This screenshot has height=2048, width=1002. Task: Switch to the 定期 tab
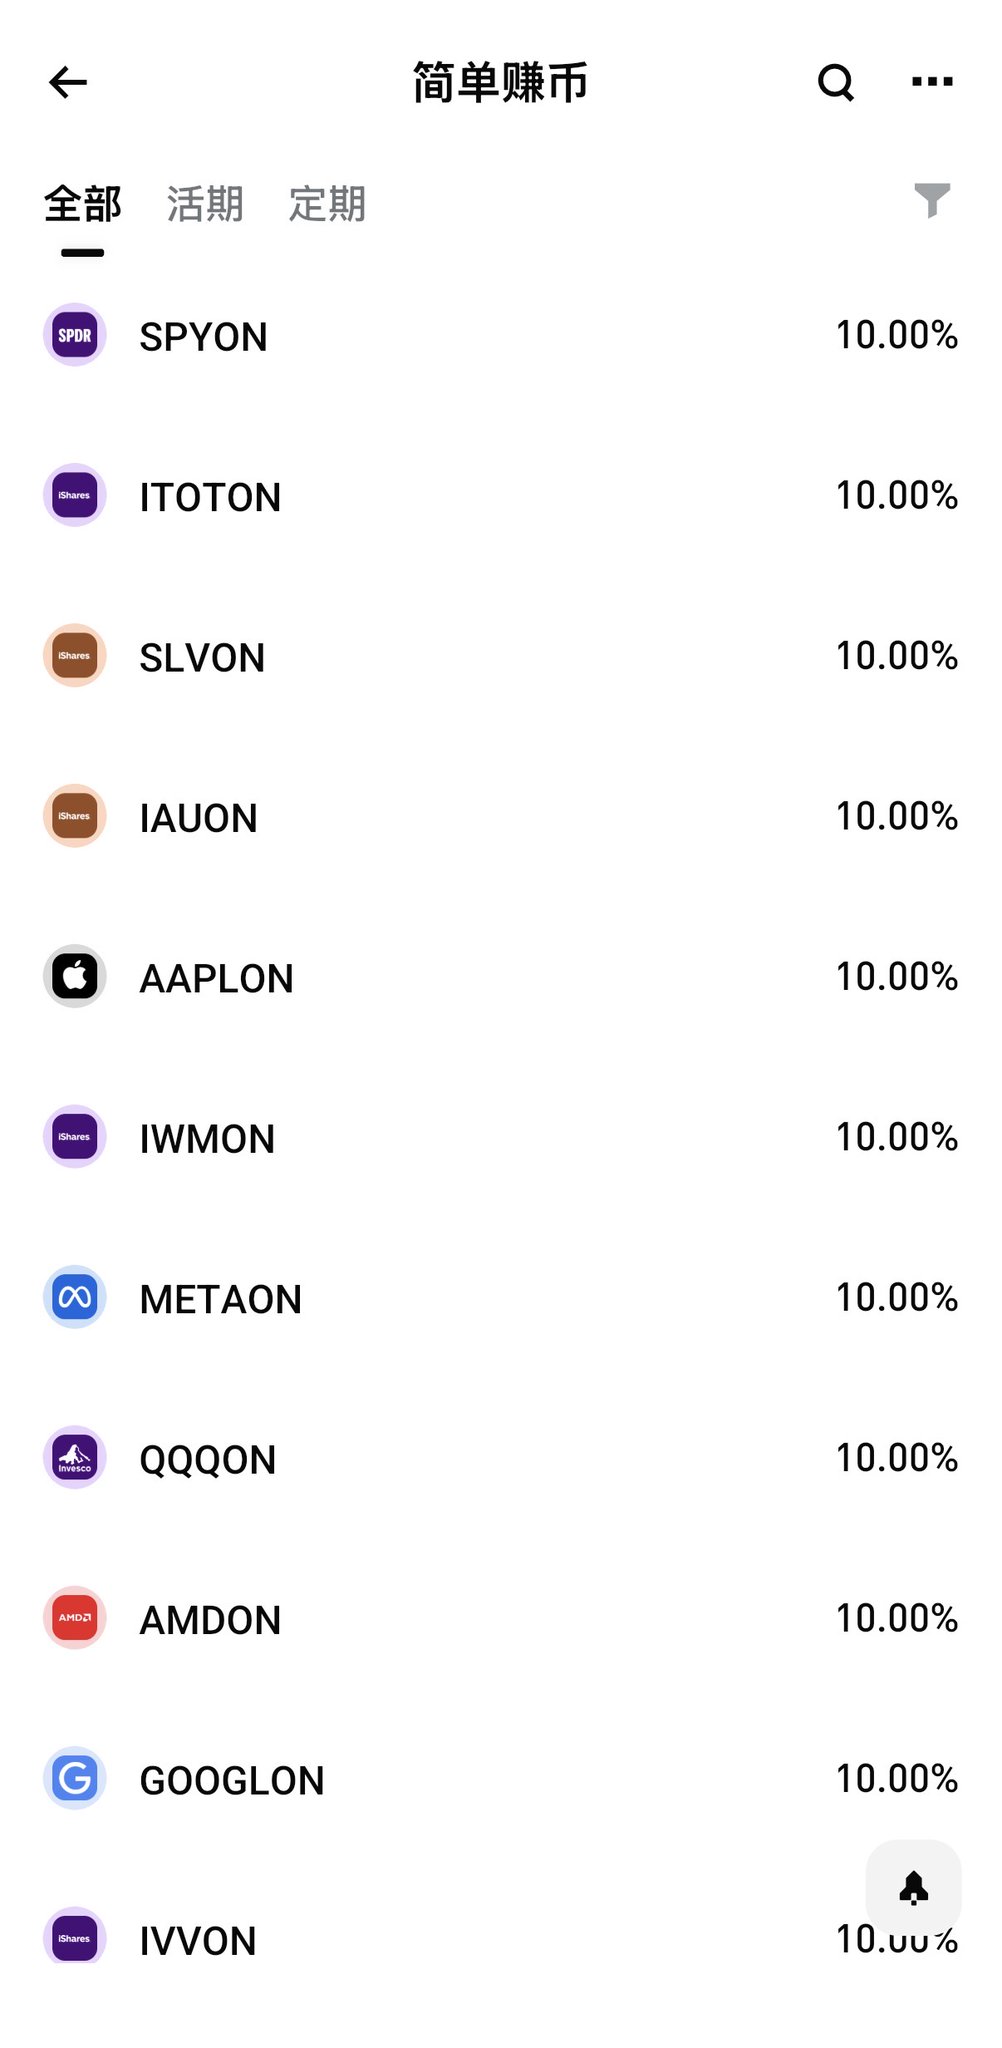click(x=327, y=204)
